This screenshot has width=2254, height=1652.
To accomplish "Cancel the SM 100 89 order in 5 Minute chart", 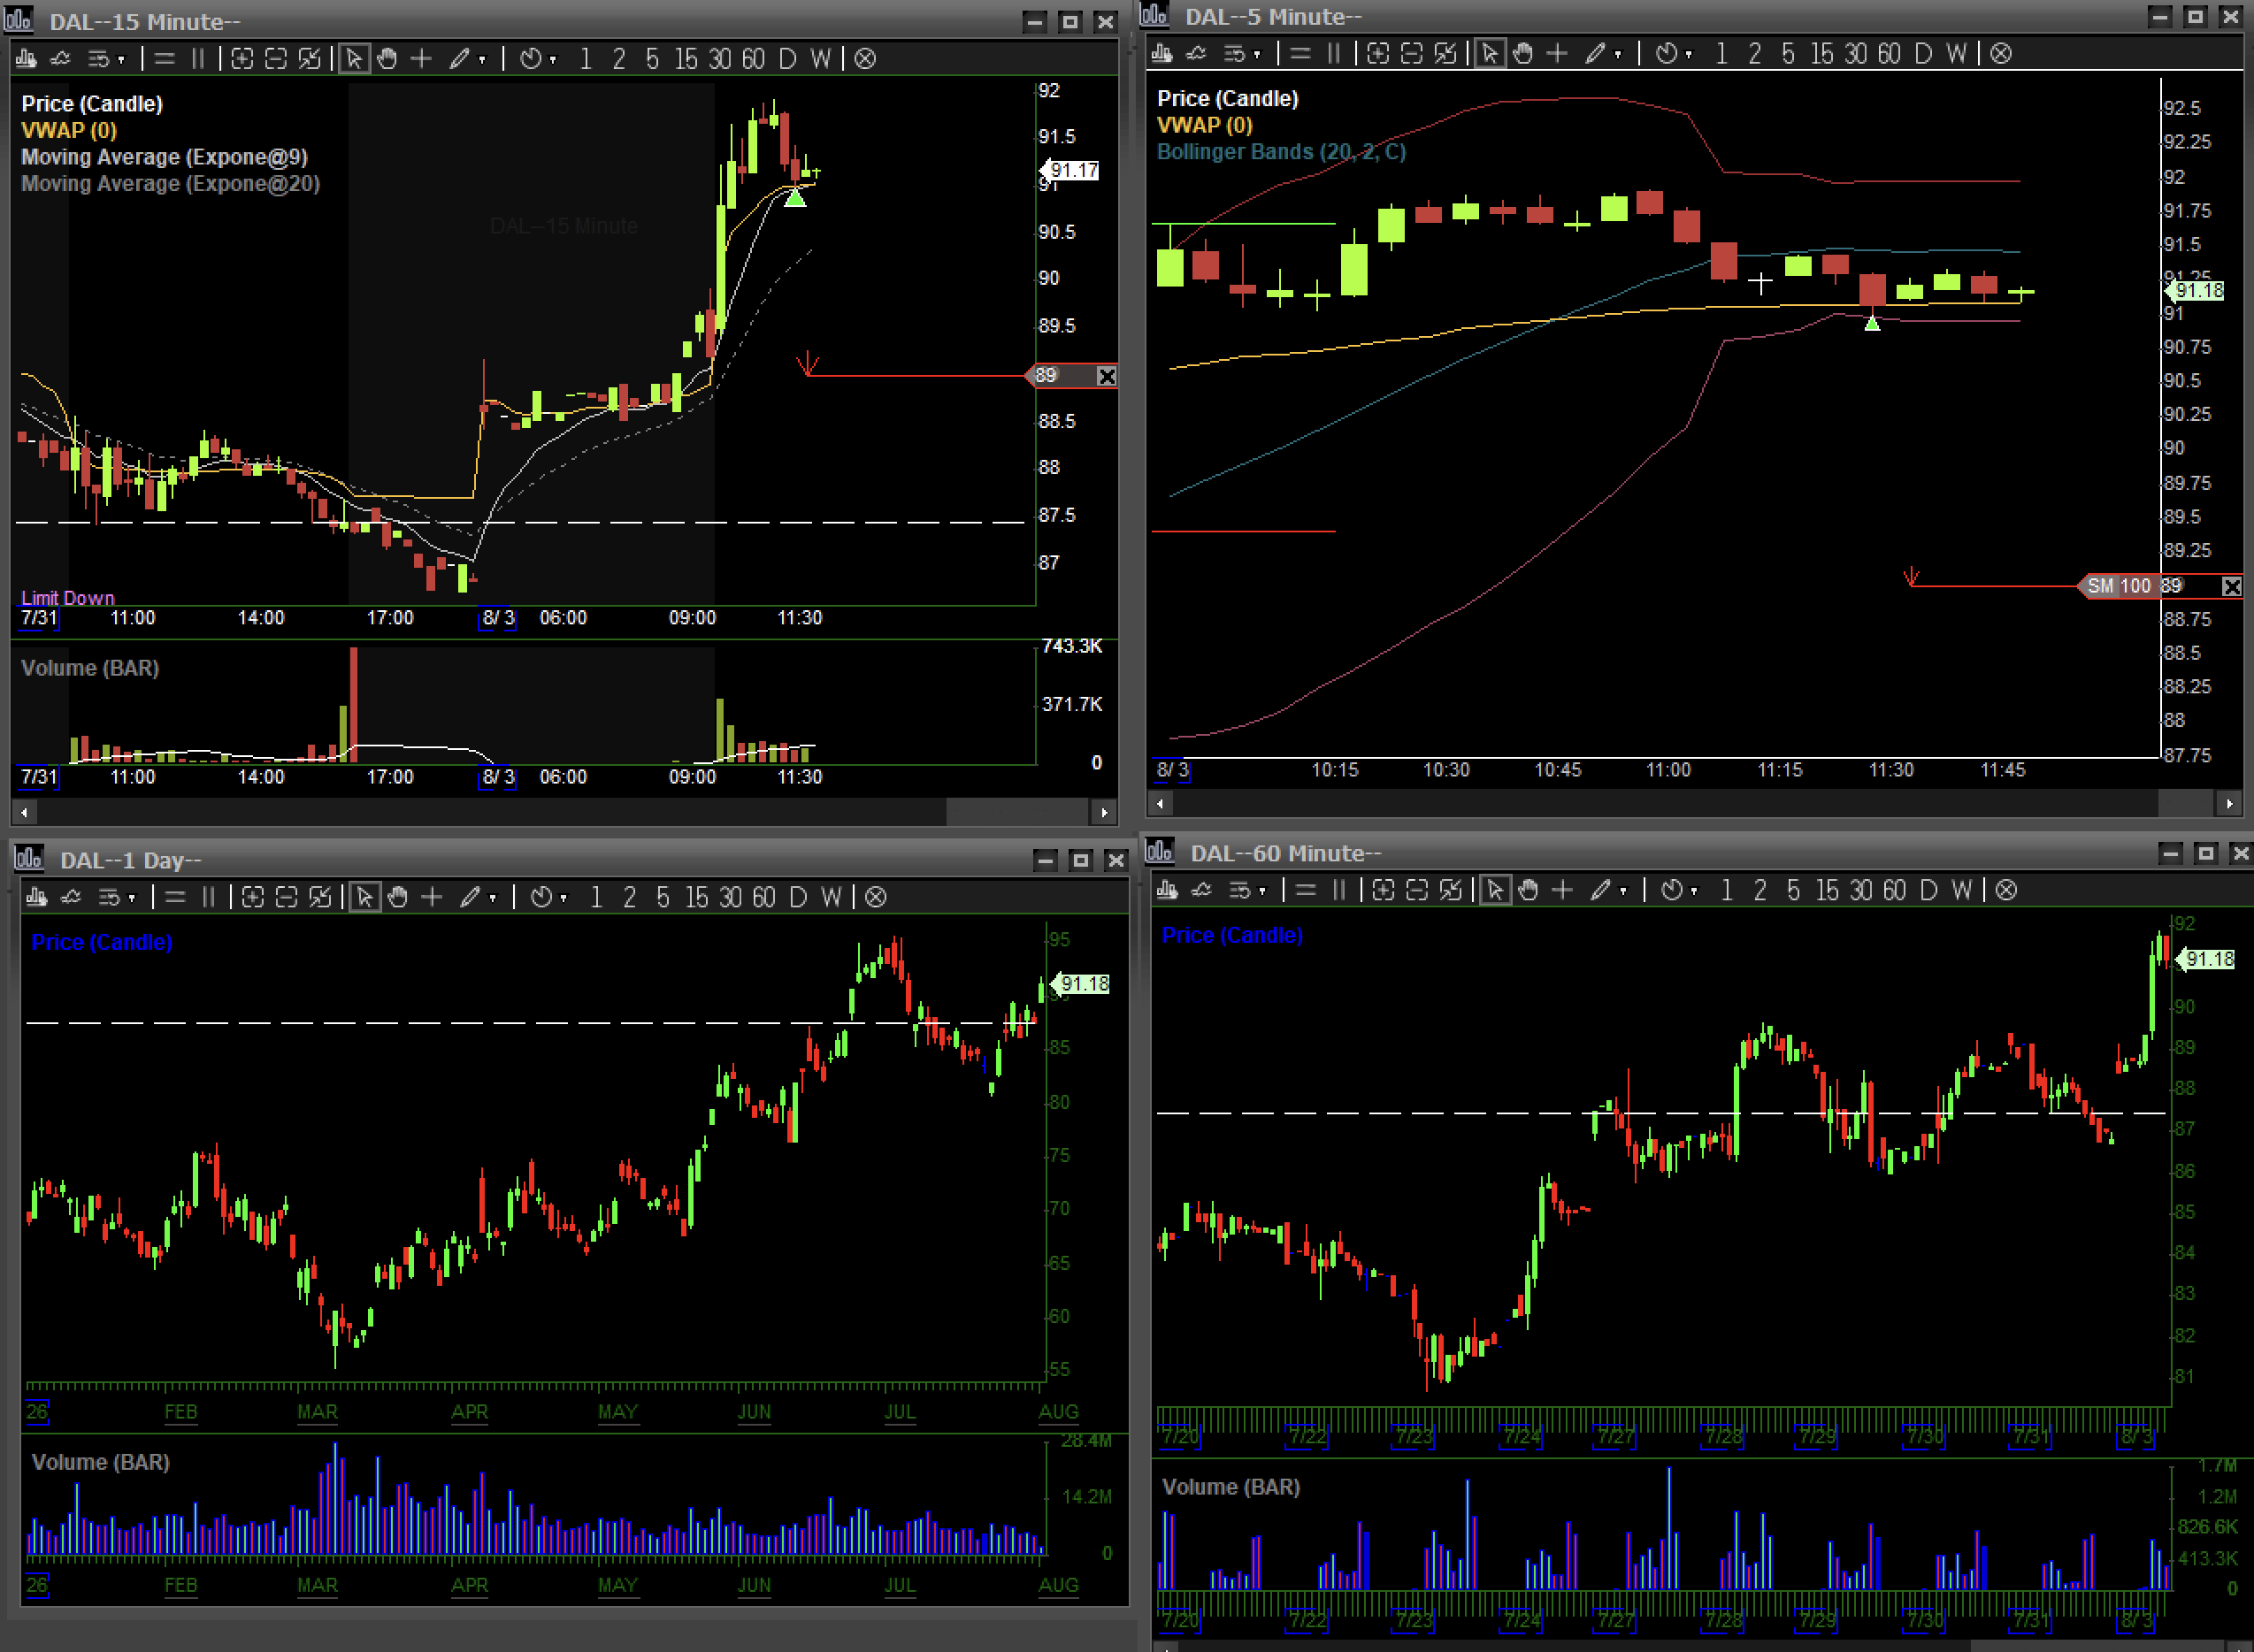I will pyautogui.click(x=2231, y=586).
